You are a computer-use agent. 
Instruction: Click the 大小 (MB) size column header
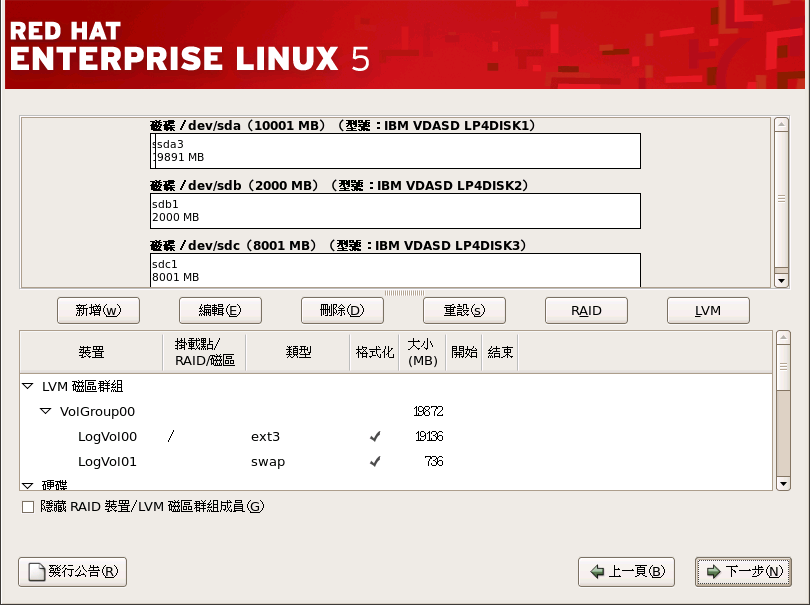(x=423, y=352)
